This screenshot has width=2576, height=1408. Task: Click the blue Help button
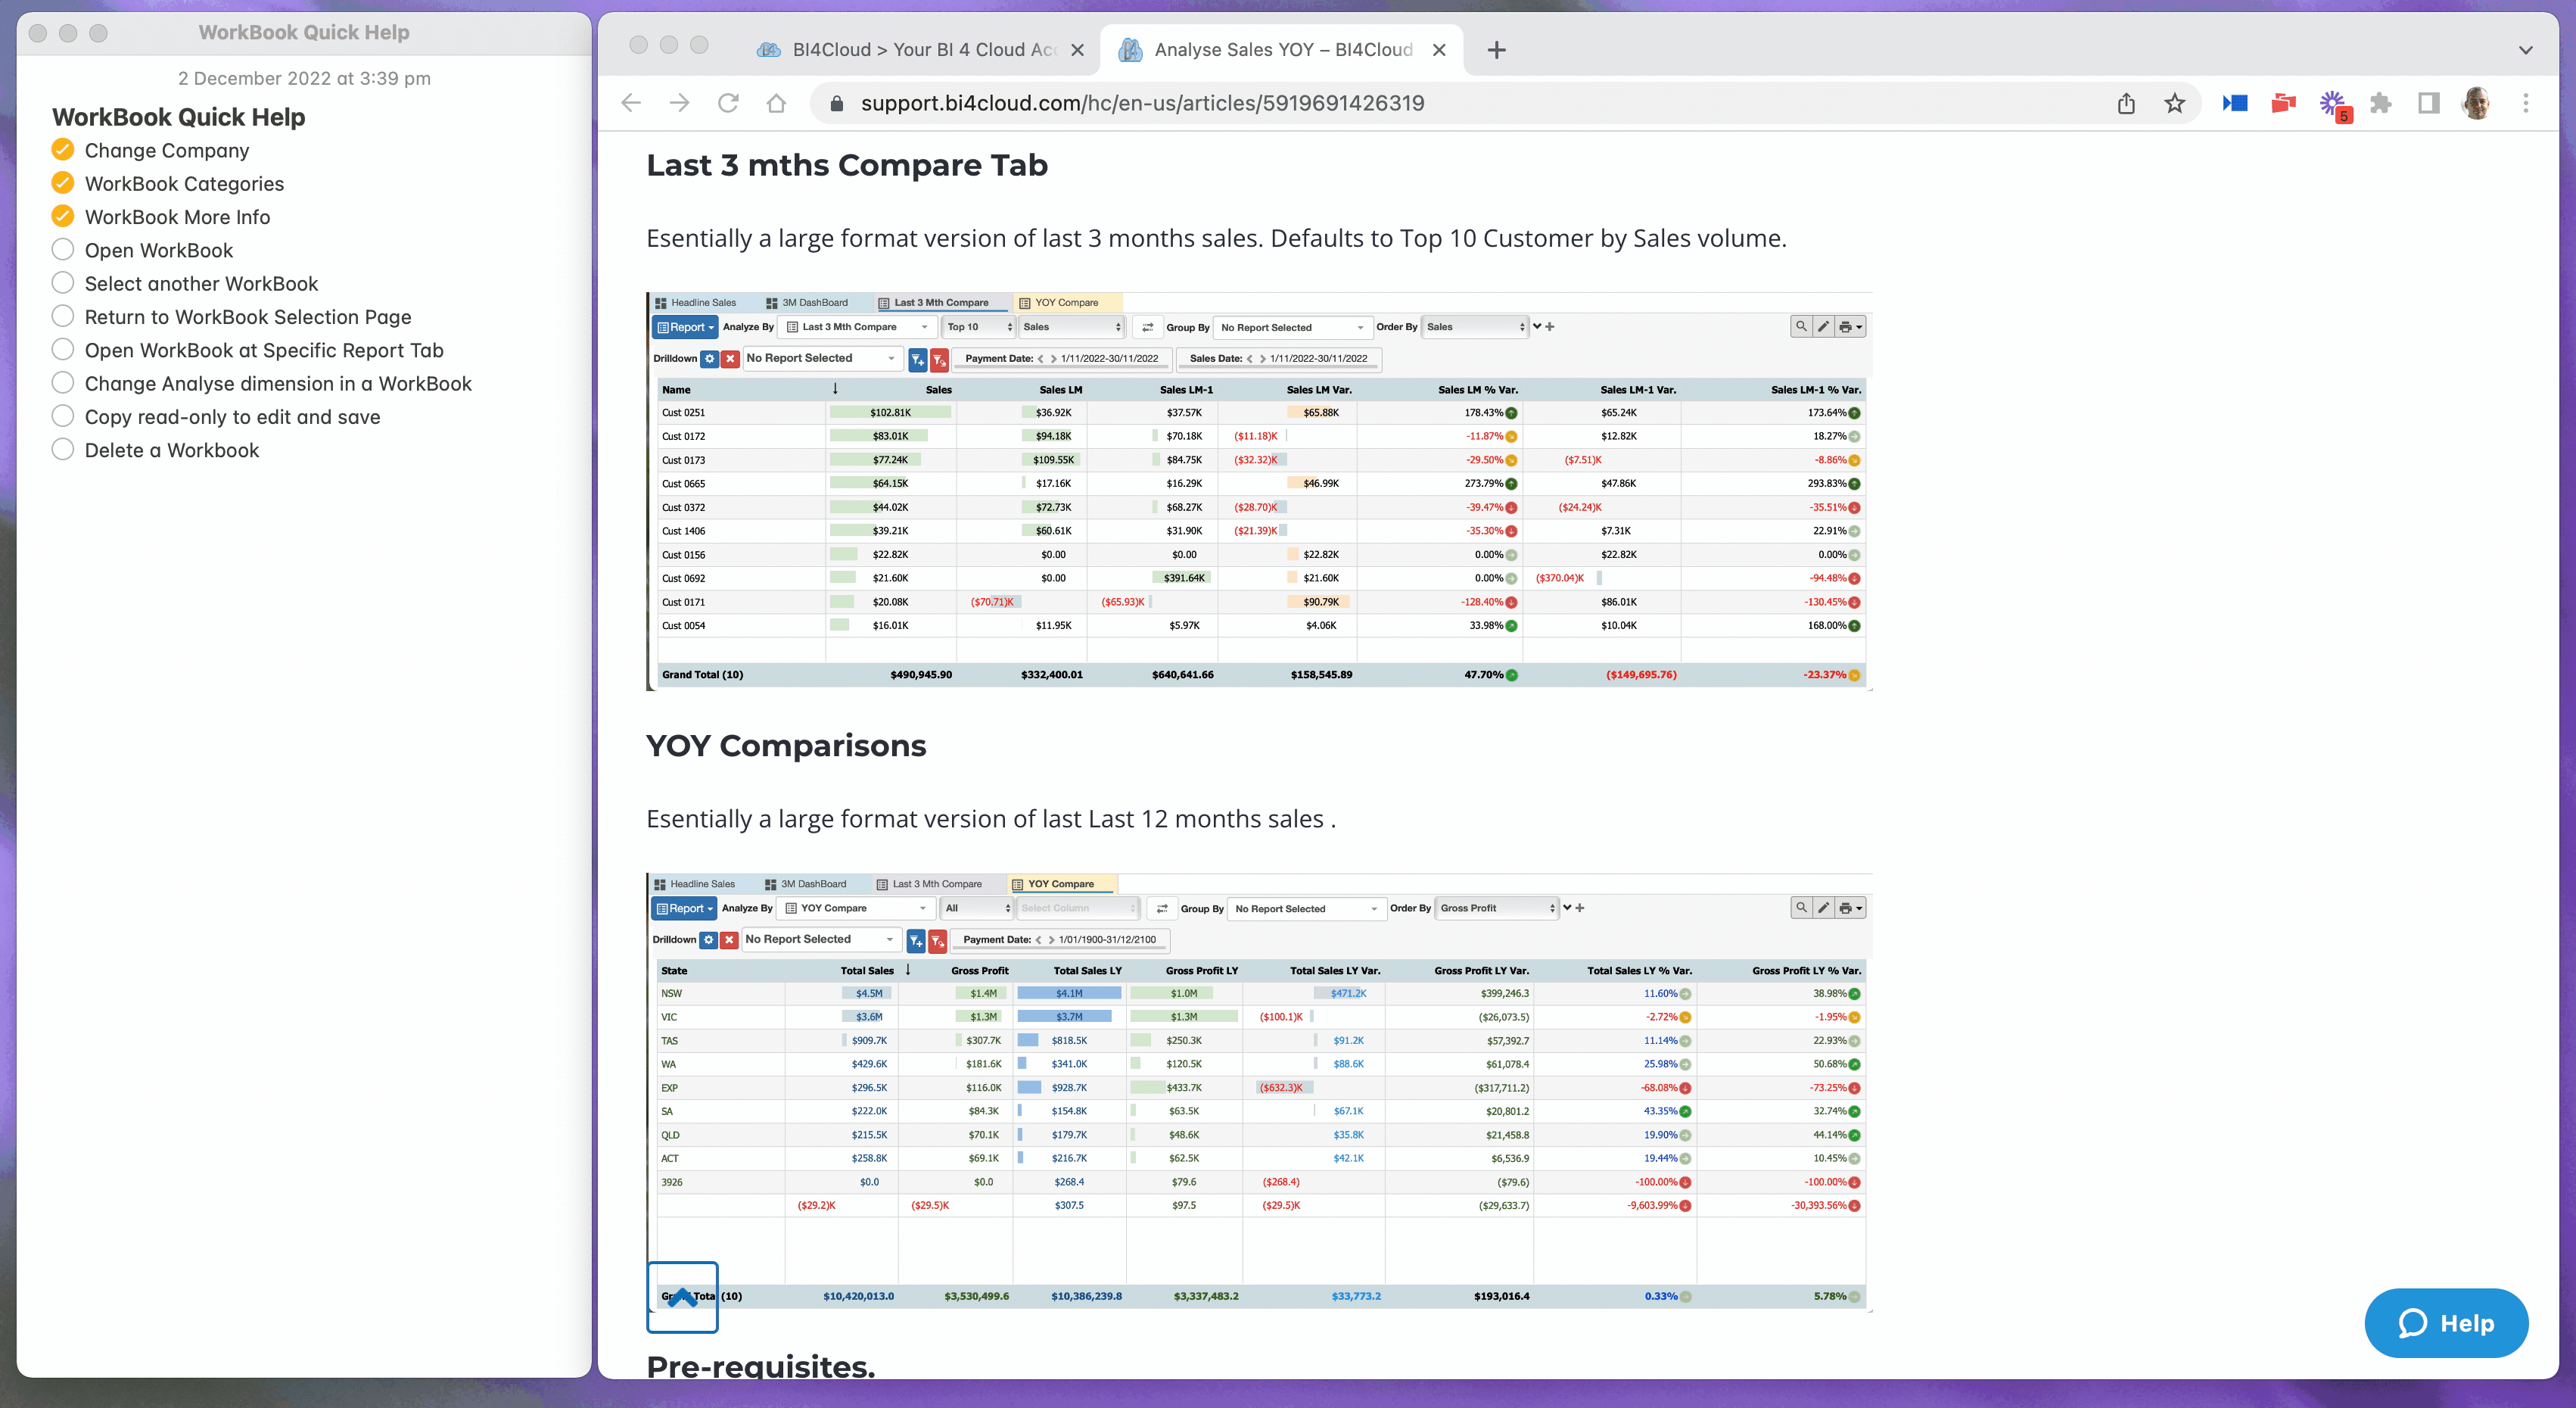2446,1323
